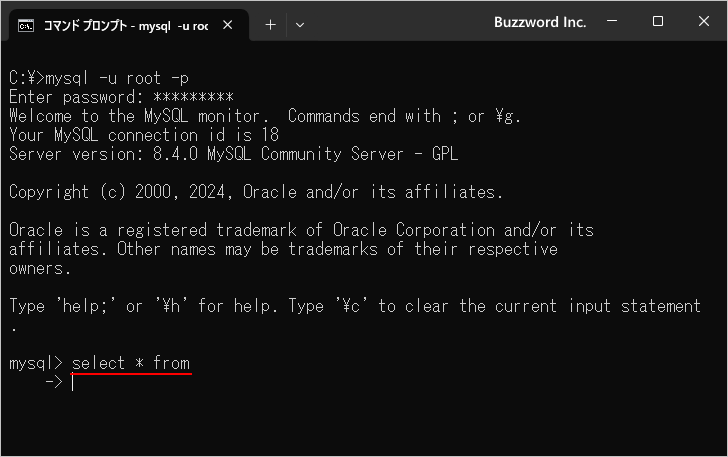
Task: Minimize the terminal window
Action: coord(613,22)
